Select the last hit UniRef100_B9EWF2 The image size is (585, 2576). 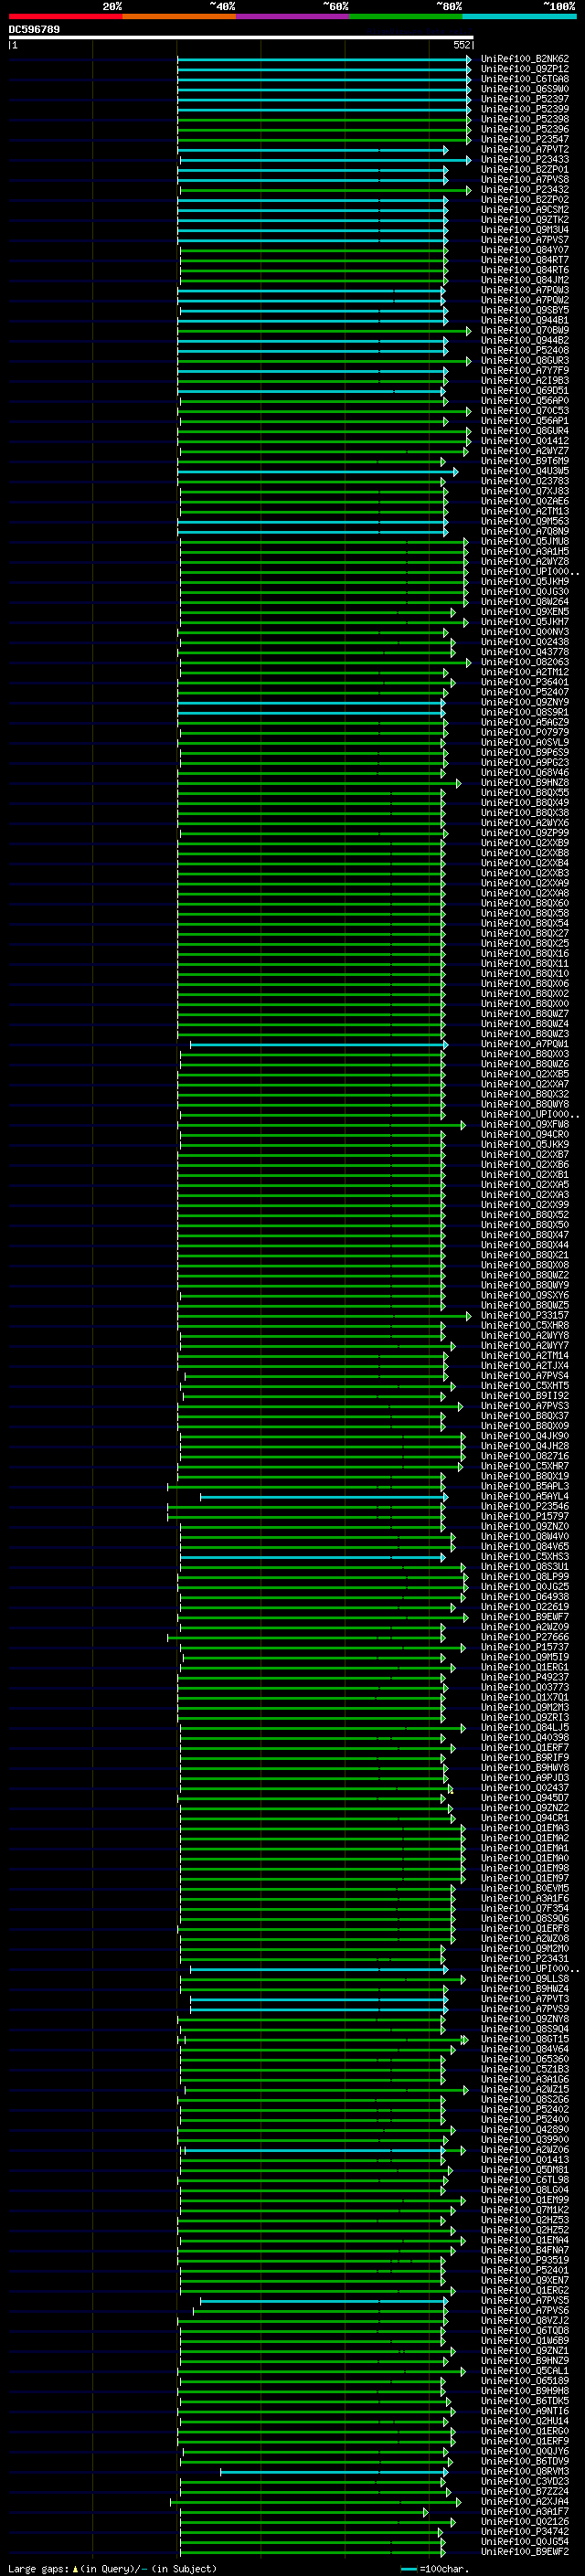[525, 2551]
